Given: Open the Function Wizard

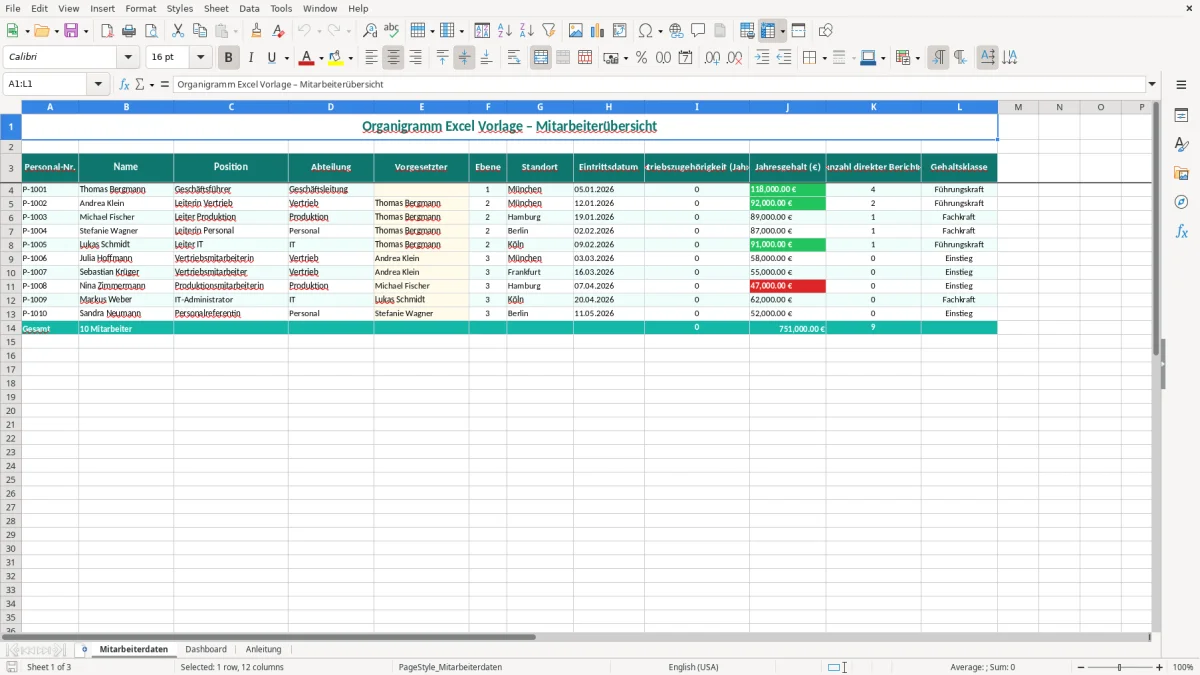Looking at the screenshot, I should [x=125, y=84].
